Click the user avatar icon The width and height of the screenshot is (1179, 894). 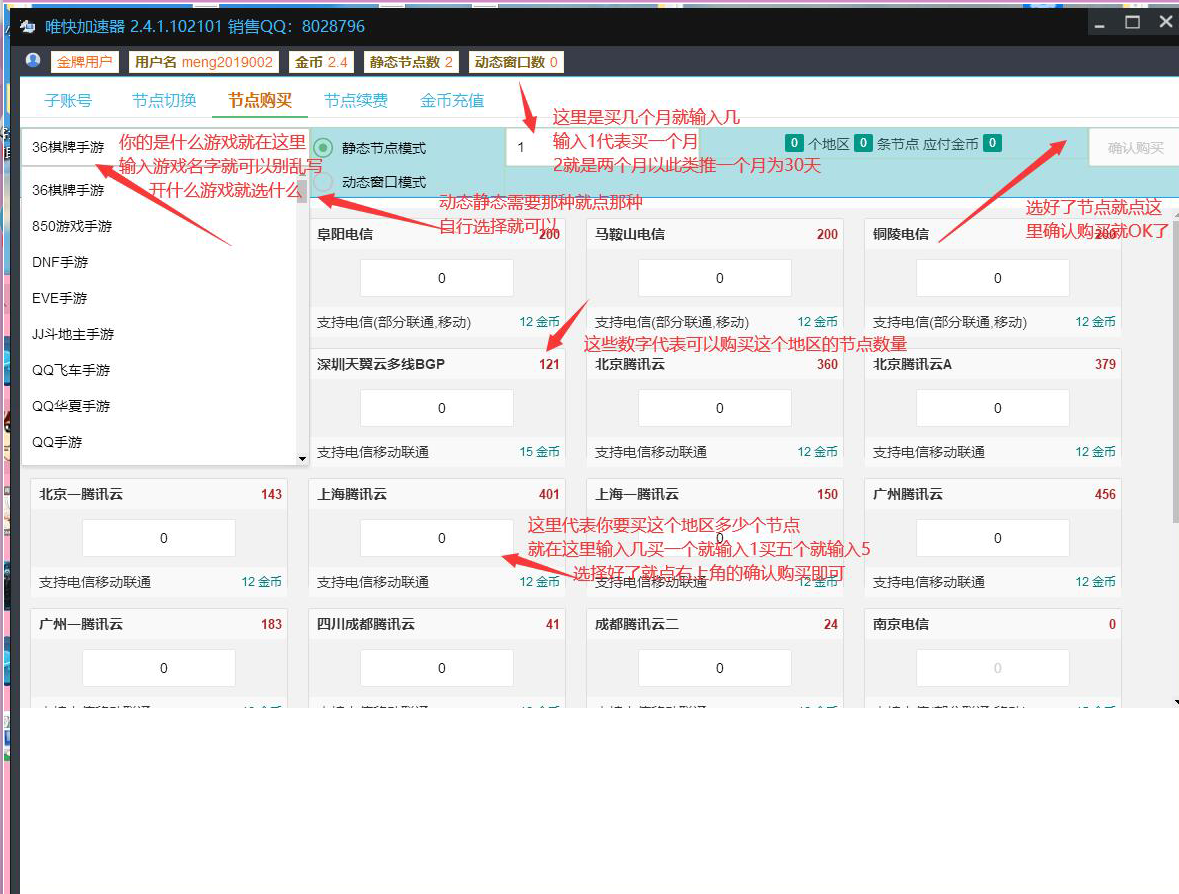click(32, 60)
